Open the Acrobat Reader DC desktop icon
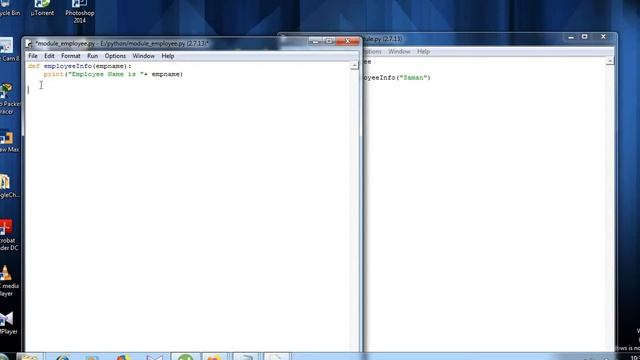 8,235
